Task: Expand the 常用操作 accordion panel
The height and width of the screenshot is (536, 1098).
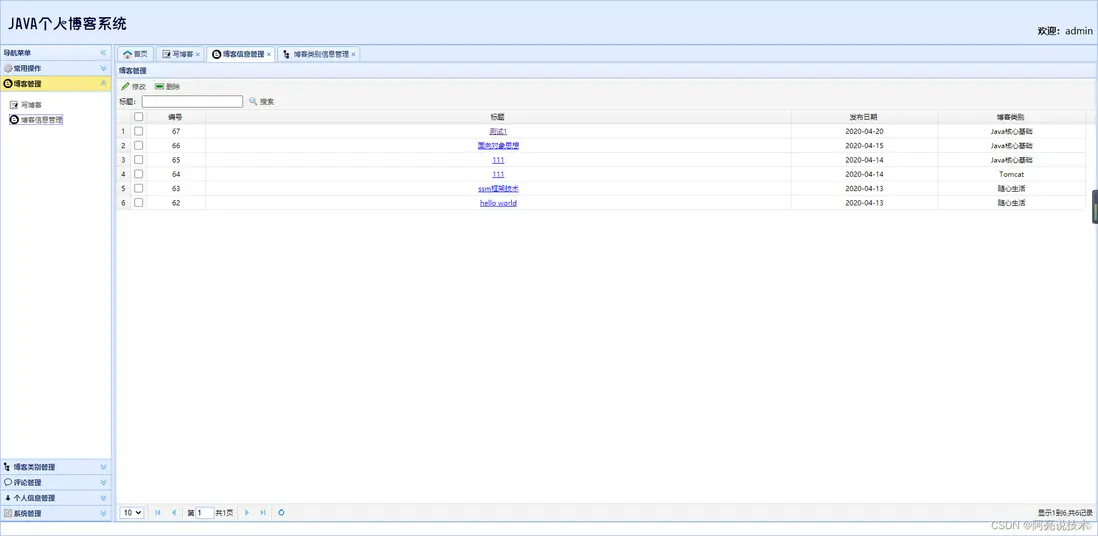Action: point(104,68)
